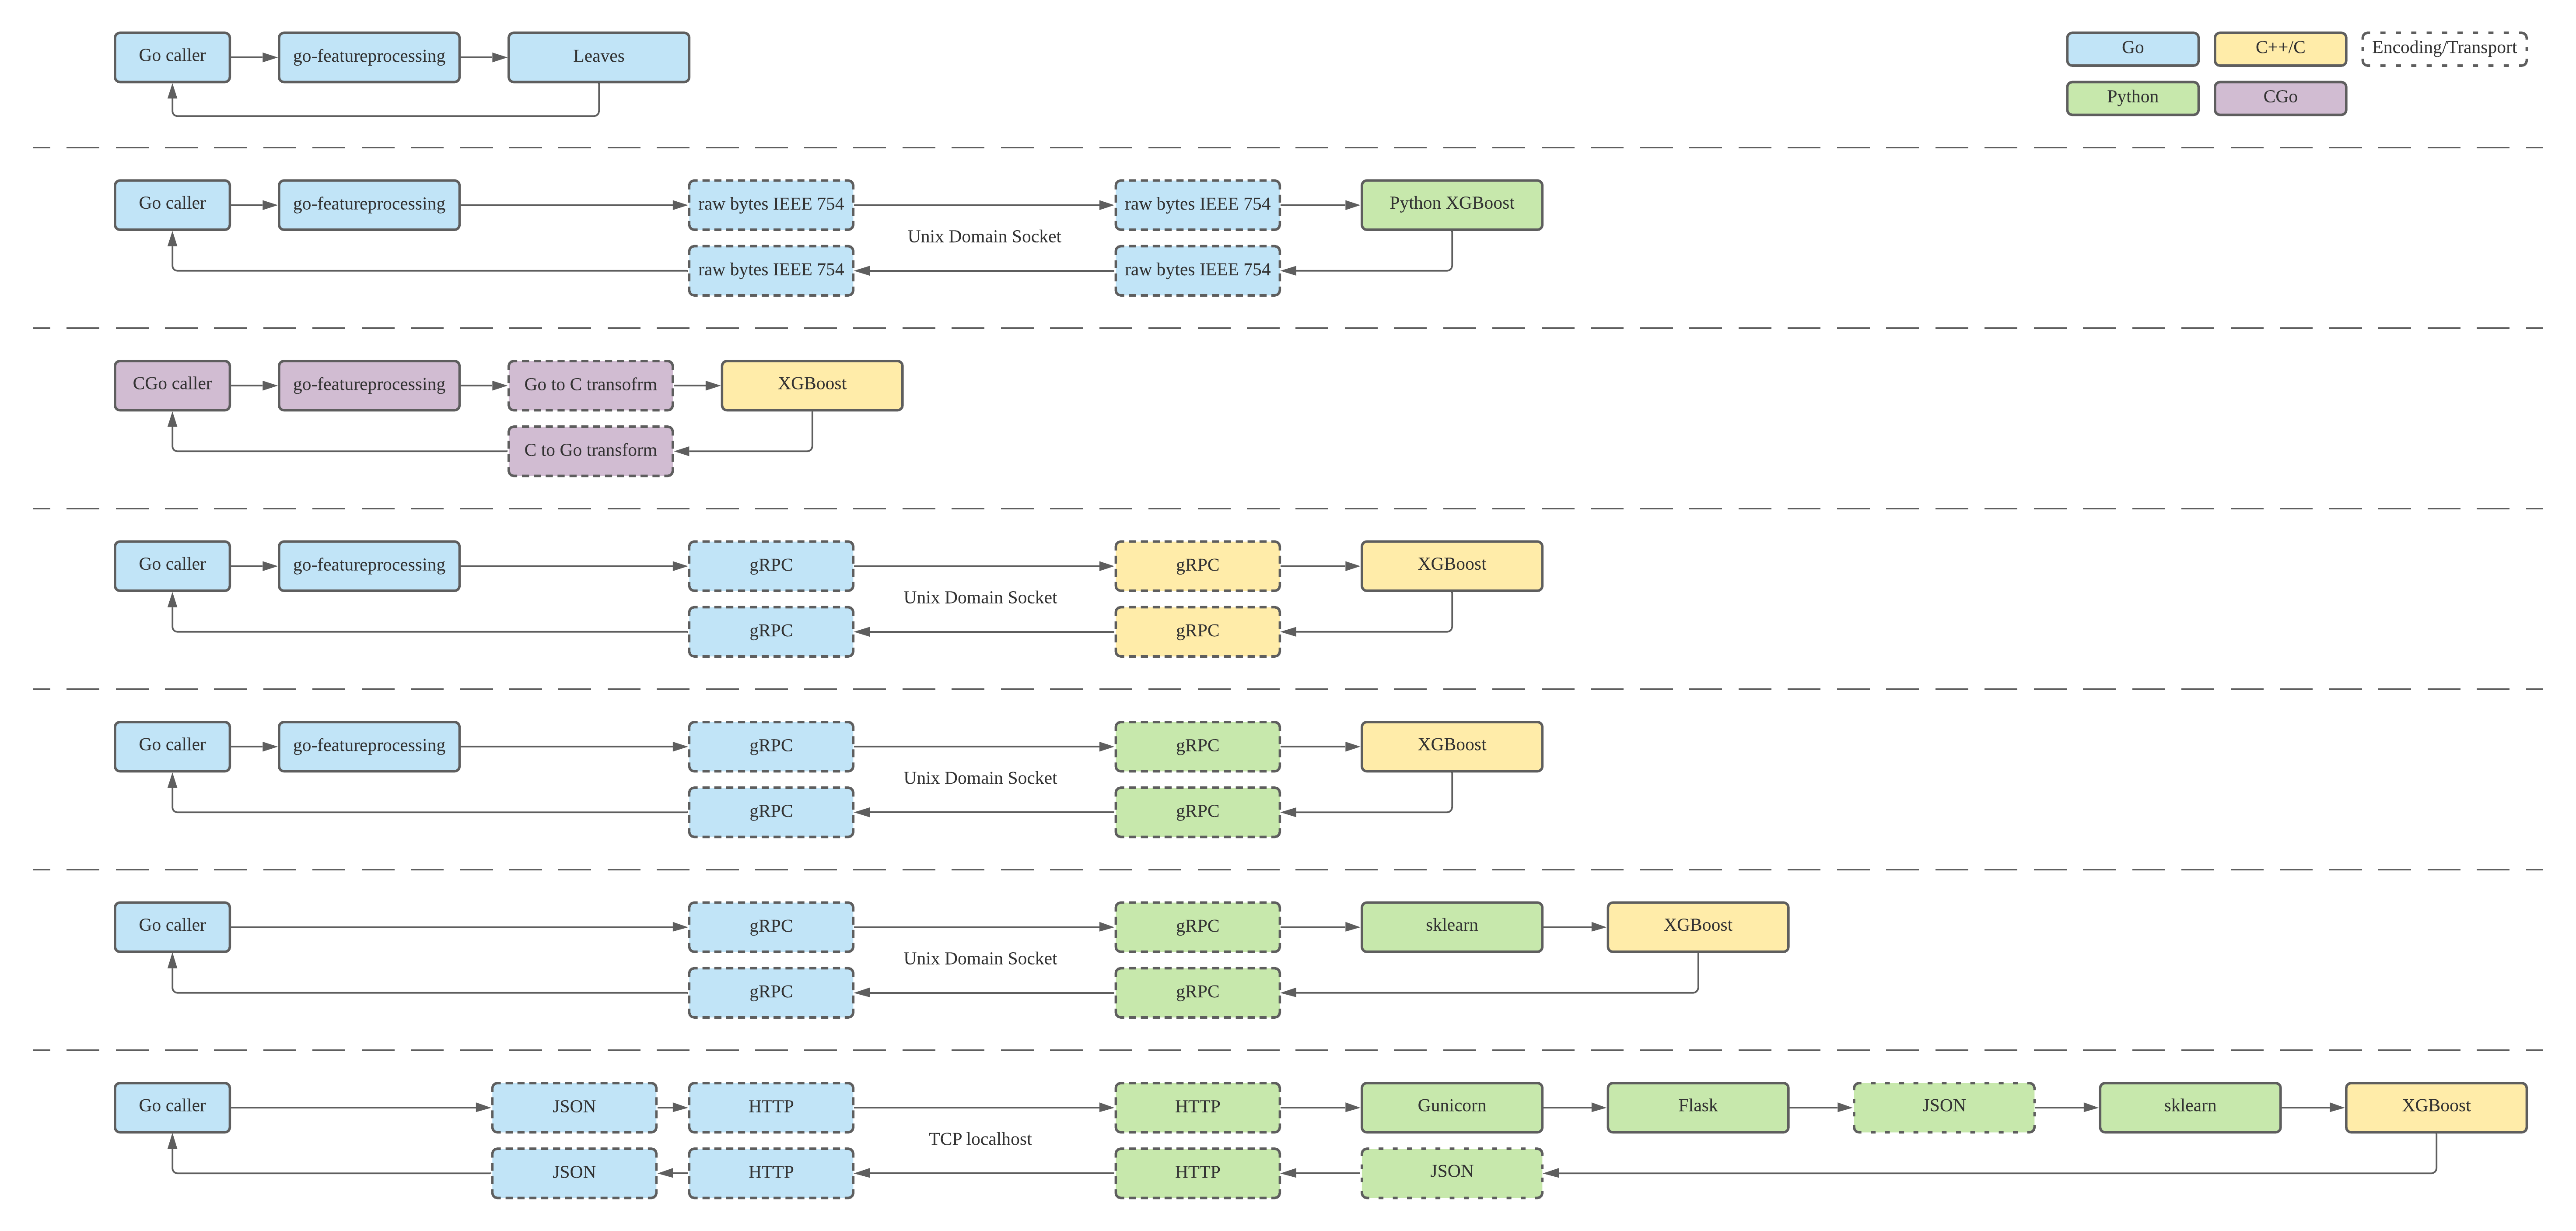The width and height of the screenshot is (2576, 1231).
Task: Click the TCP localhost label
Action: tap(979, 1139)
